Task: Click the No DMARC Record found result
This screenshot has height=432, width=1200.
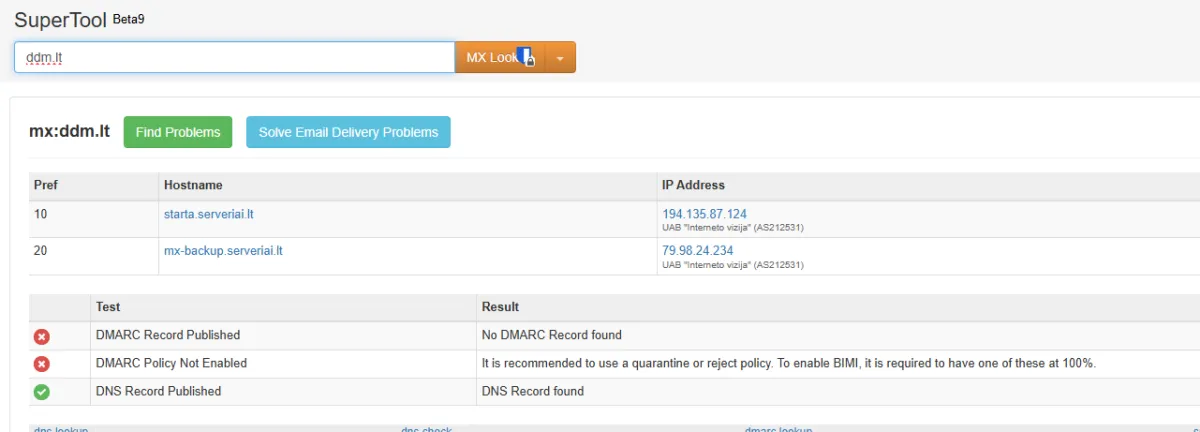Action: pos(552,335)
